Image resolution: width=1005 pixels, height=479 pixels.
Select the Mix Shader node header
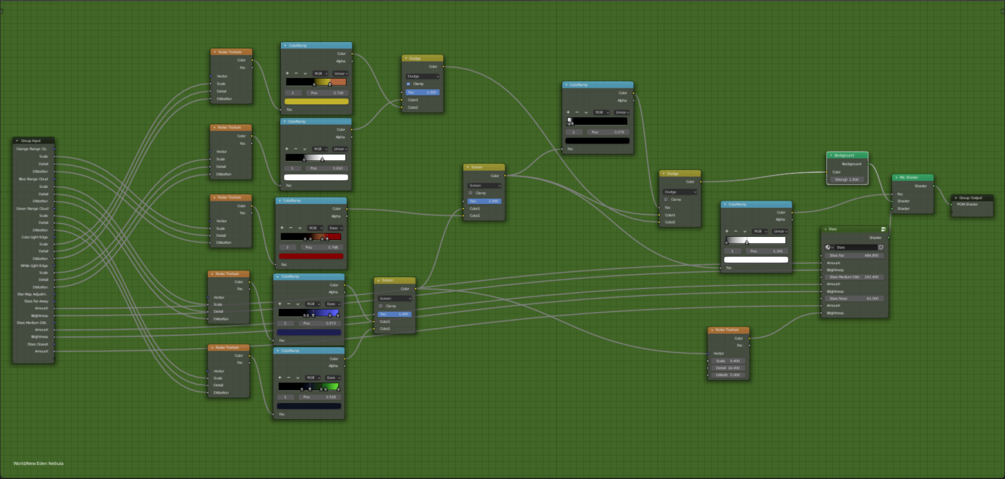pyautogui.click(x=913, y=178)
